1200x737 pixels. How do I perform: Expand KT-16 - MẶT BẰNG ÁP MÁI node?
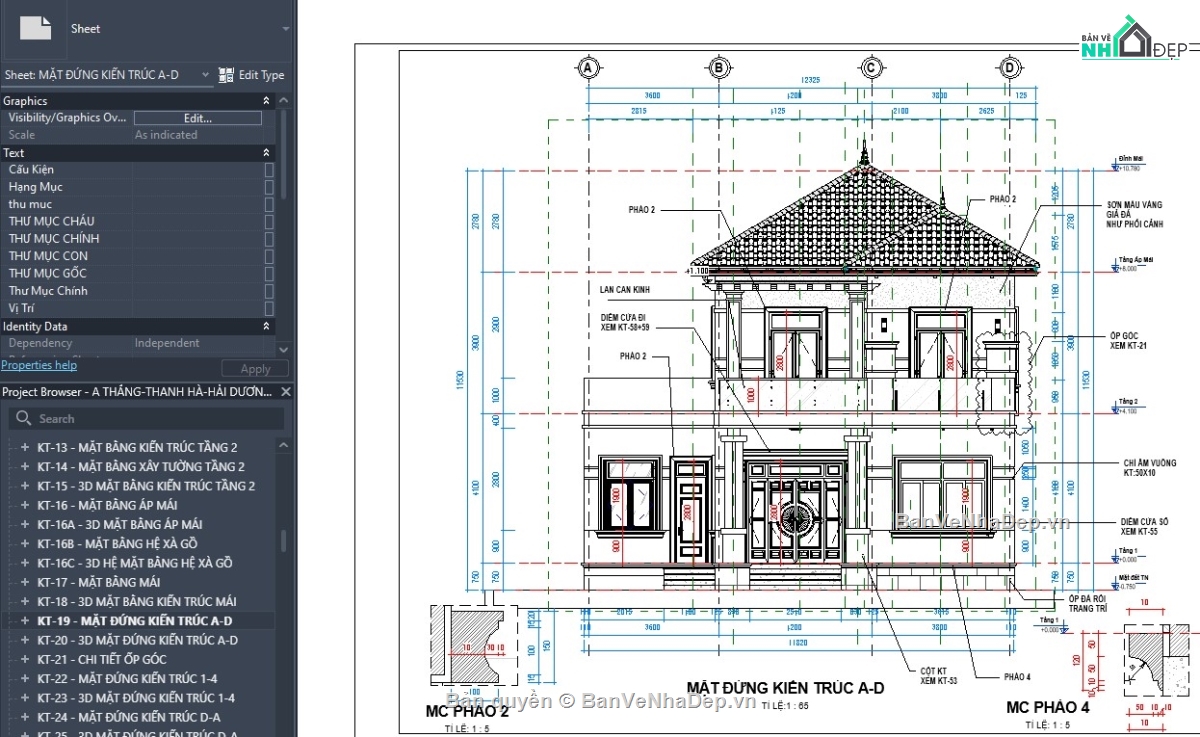tap(25, 505)
